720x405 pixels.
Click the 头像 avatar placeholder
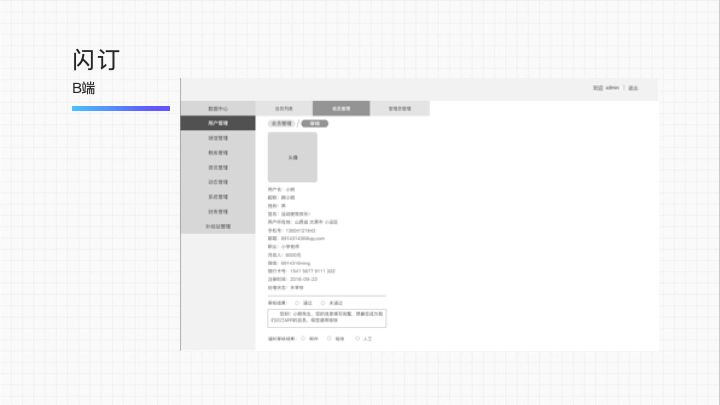[x=292, y=157]
